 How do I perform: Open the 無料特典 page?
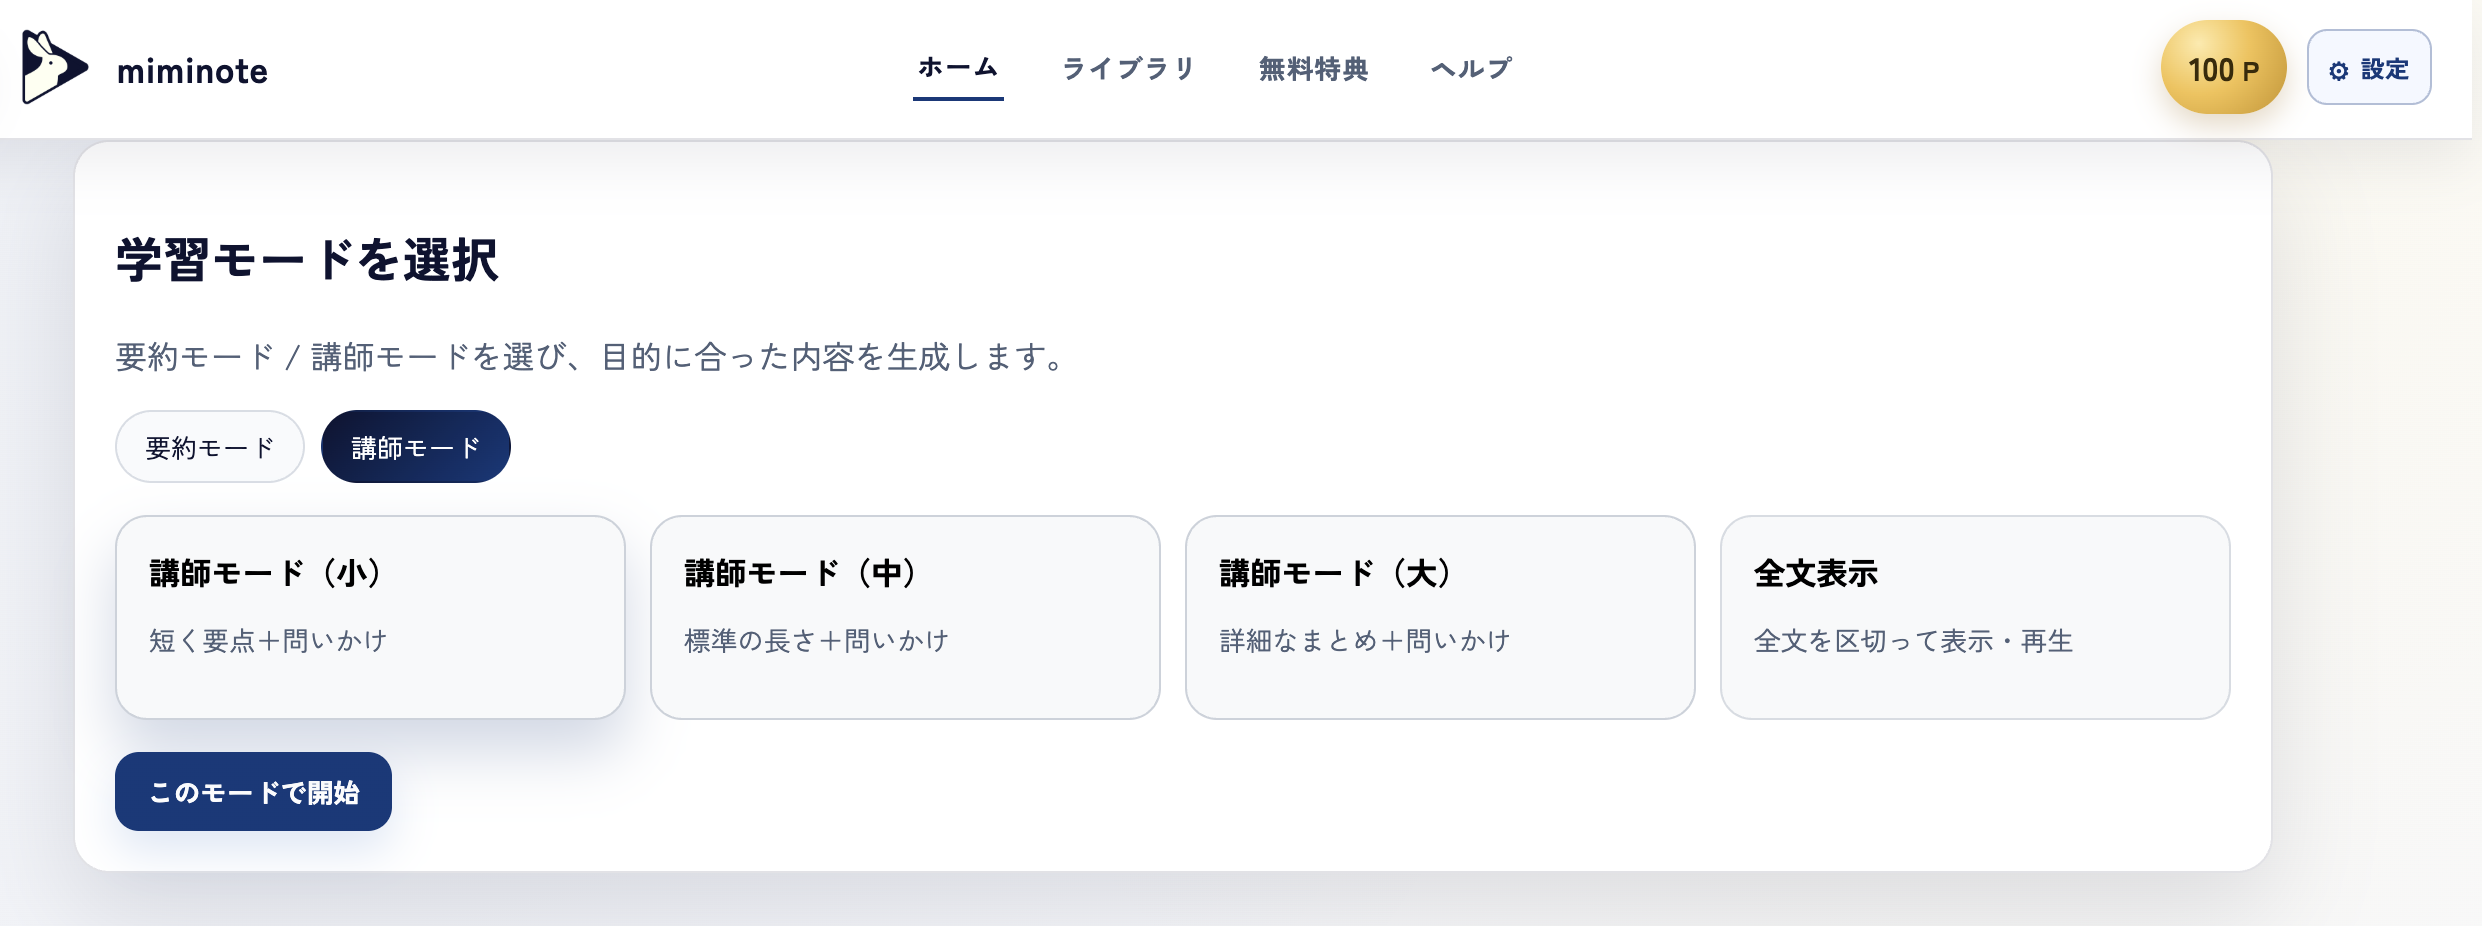point(1314,68)
